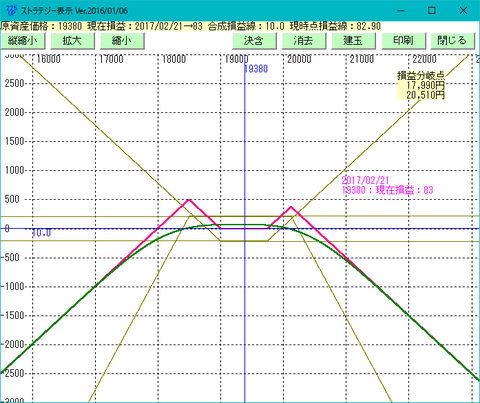Click the 印刷 print button
This screenshot has width=480, height=403.
tap(404, 41)
